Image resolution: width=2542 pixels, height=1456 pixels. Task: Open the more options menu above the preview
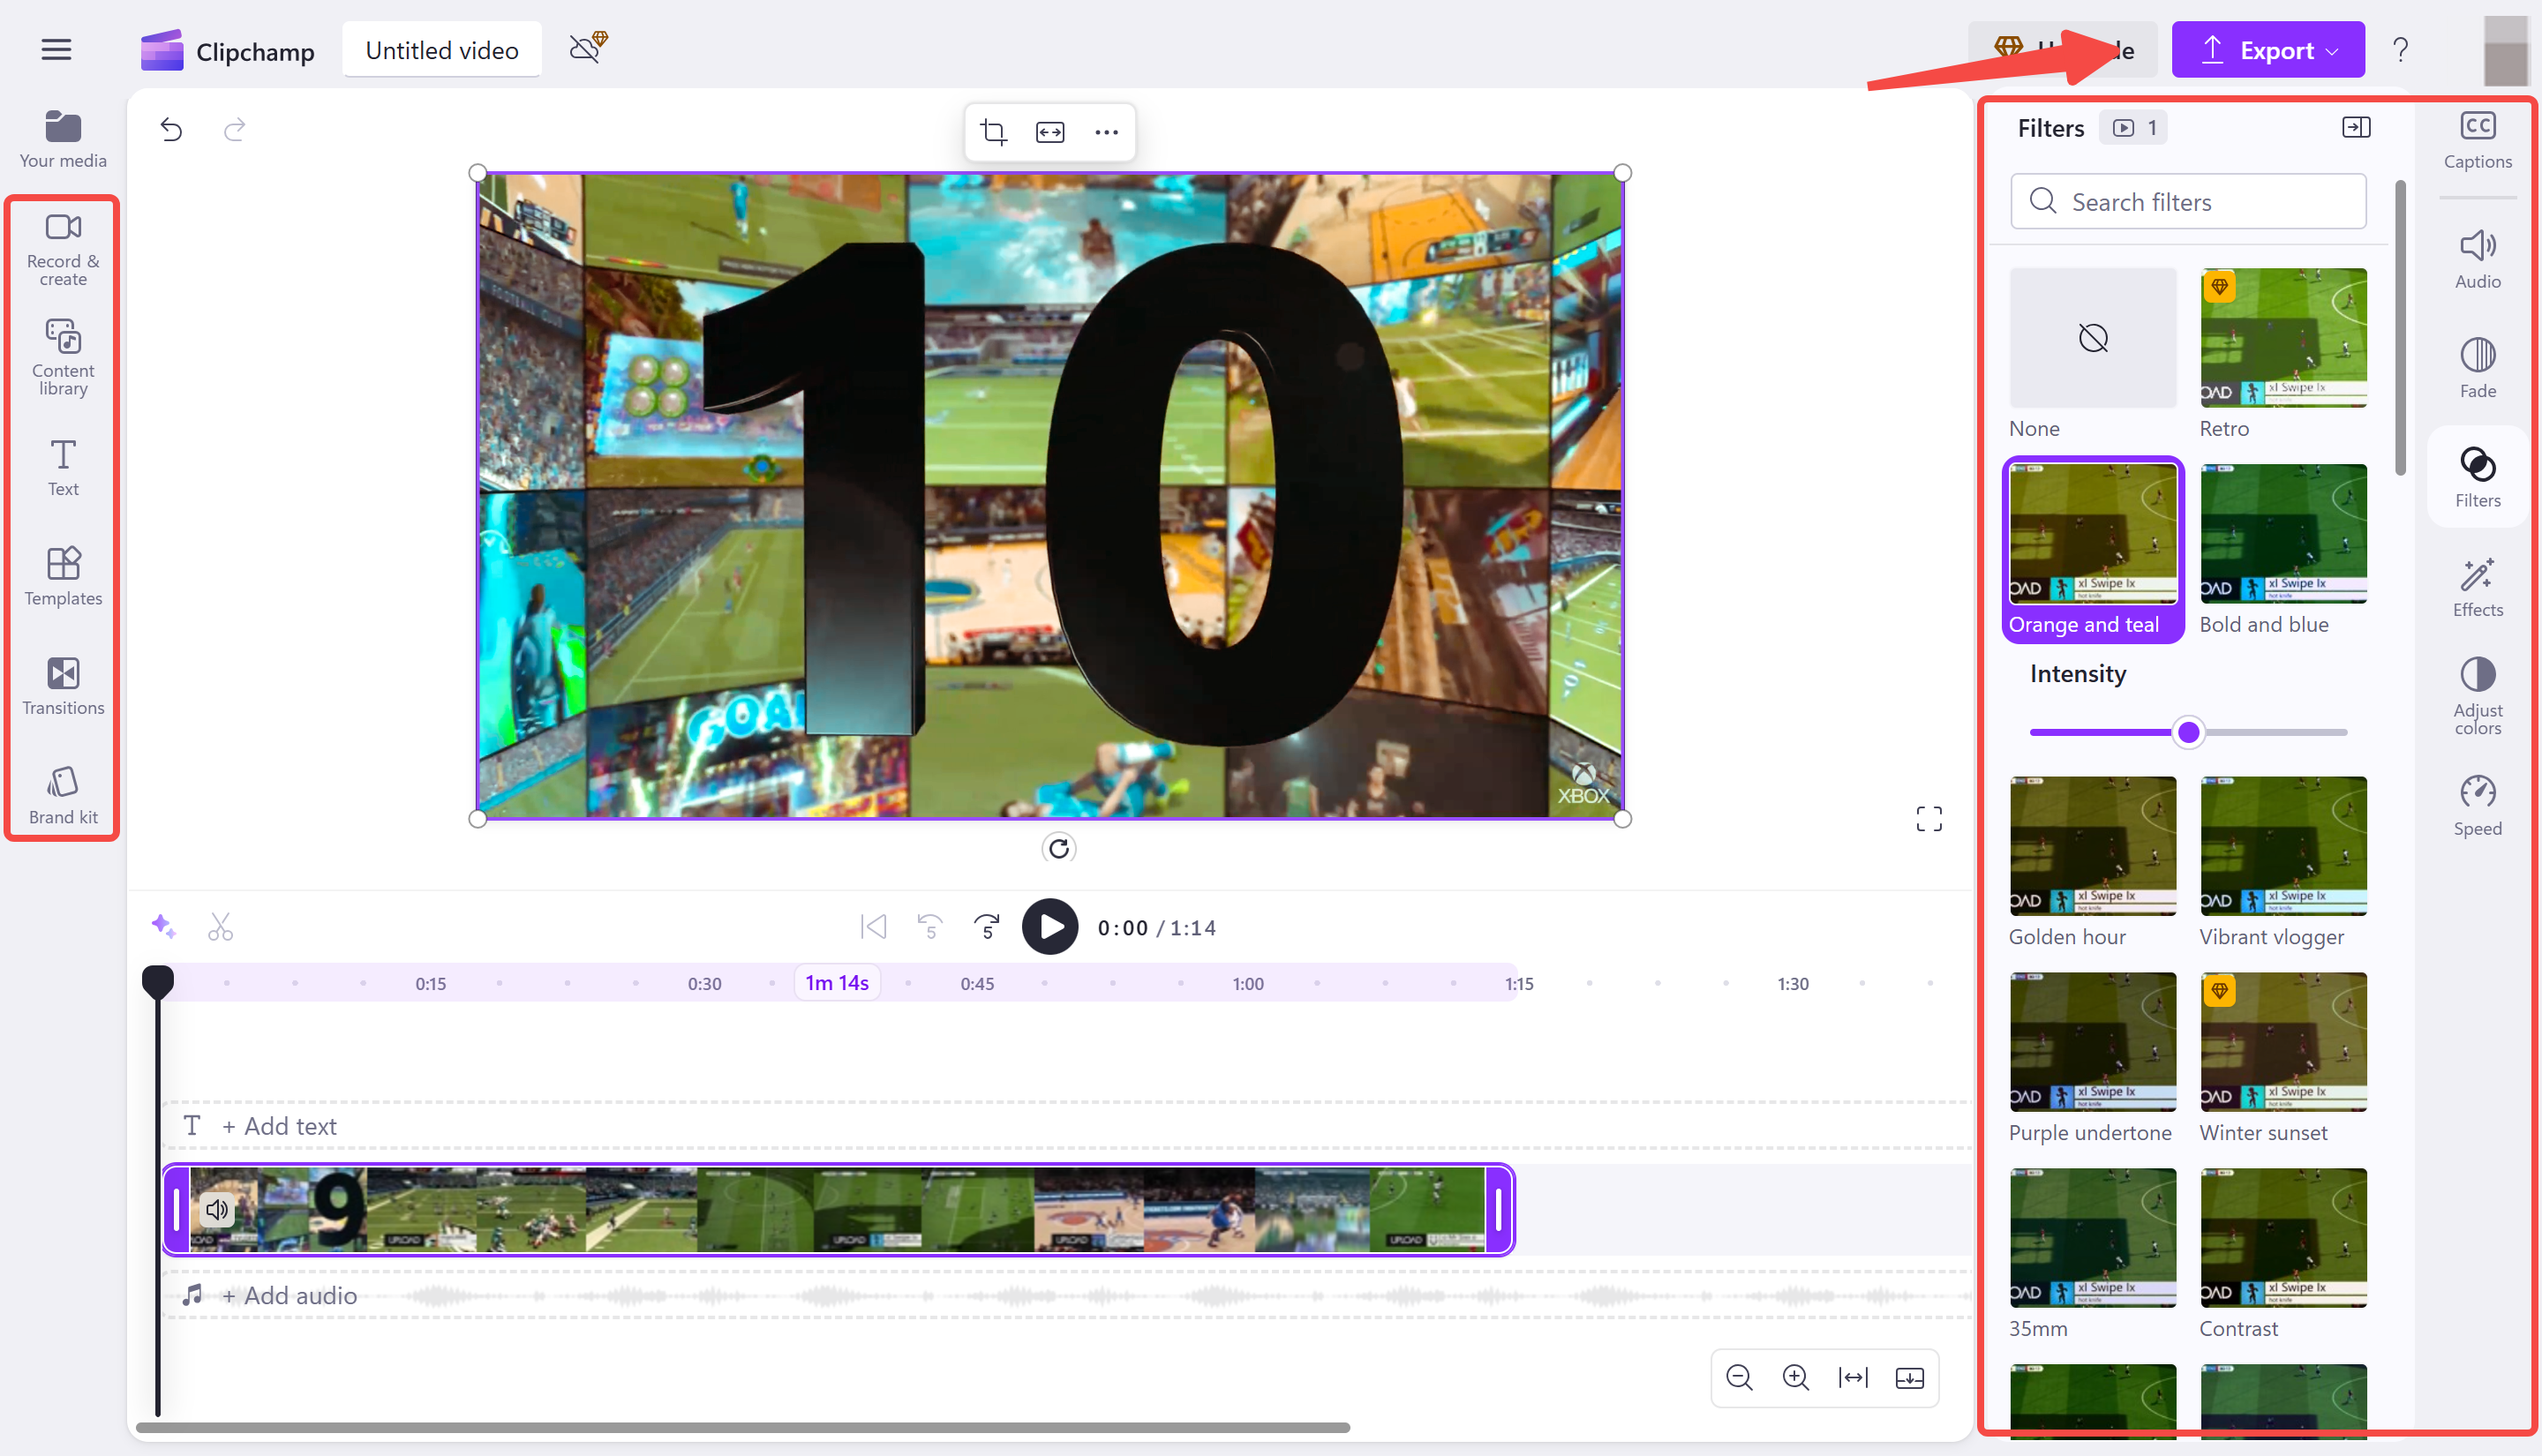coord(1106,131)
